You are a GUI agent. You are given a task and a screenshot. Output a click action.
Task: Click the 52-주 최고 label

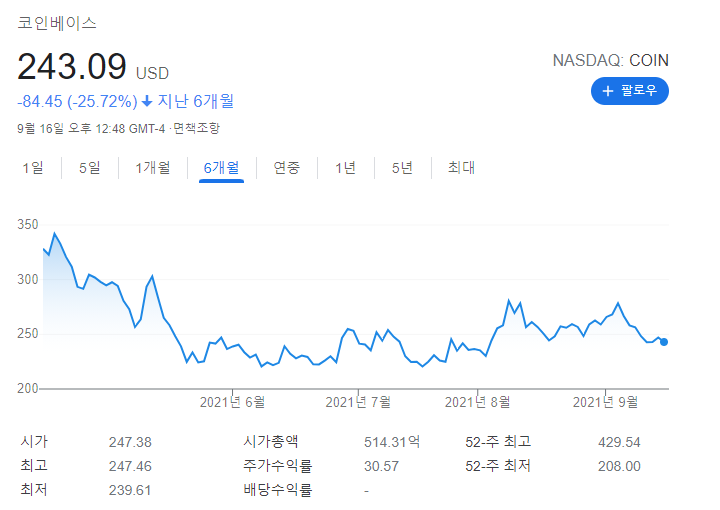pyautogui.click(x=498, y=442)
